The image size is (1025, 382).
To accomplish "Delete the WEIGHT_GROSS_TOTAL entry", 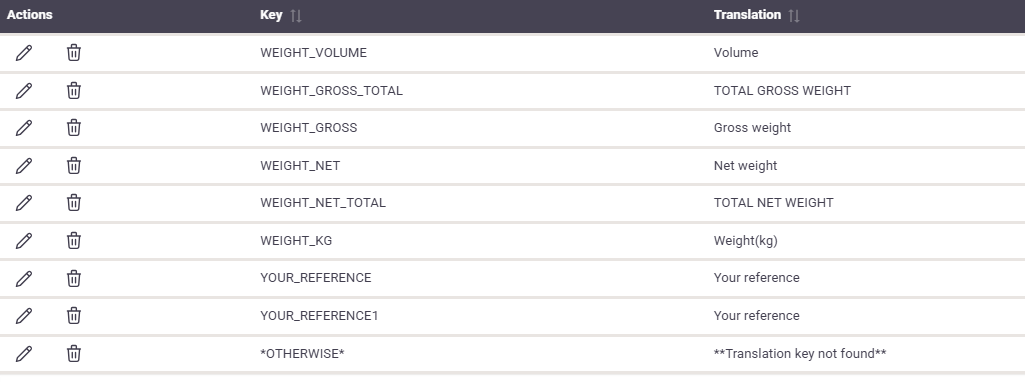I will (74, 90).
